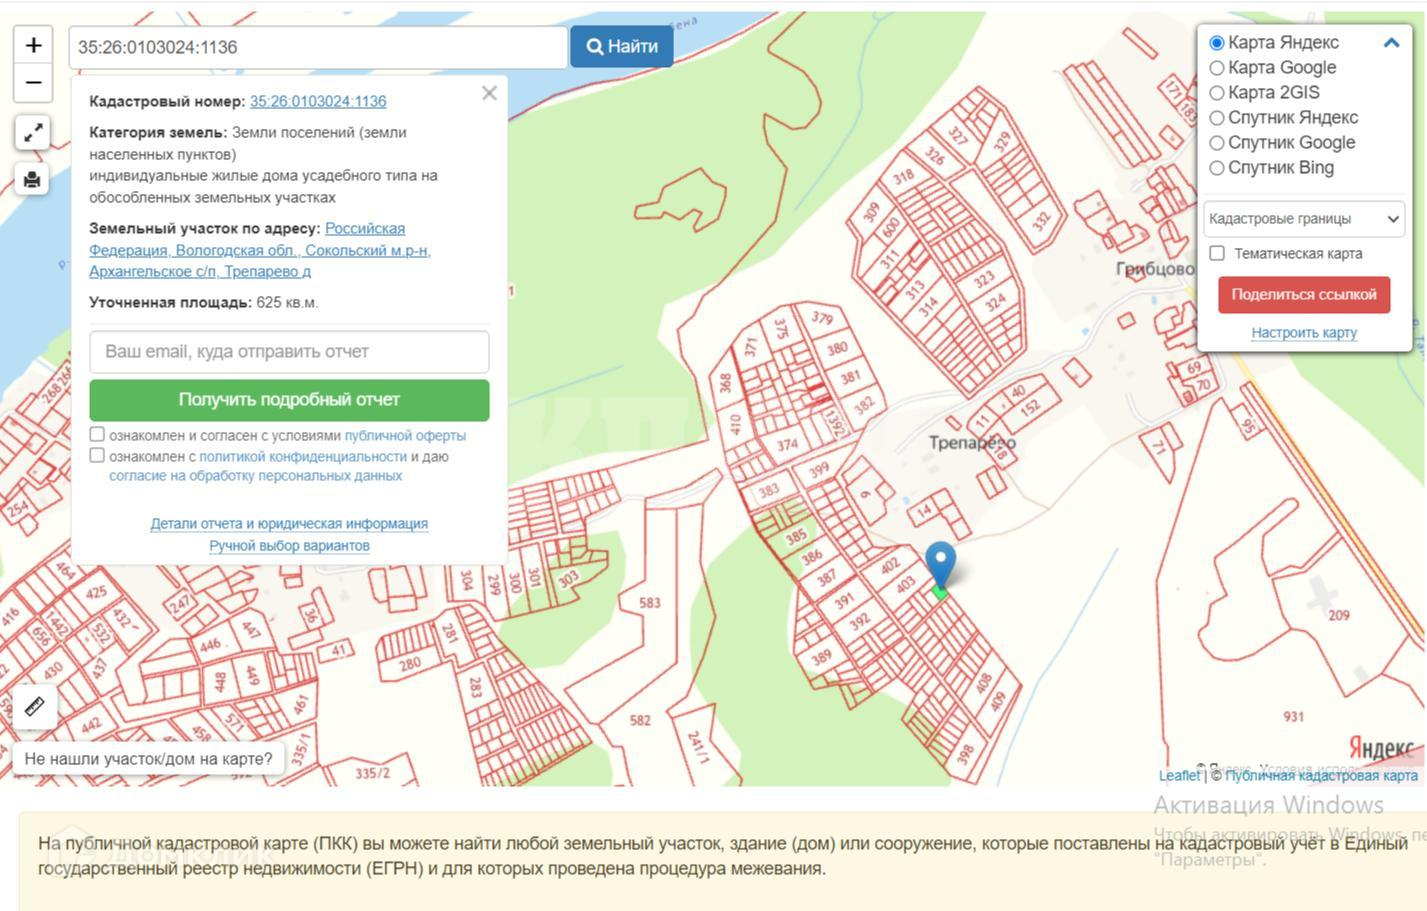
Task: Accept the публичной оферты terms checkbox
Action: pos(97,434)
